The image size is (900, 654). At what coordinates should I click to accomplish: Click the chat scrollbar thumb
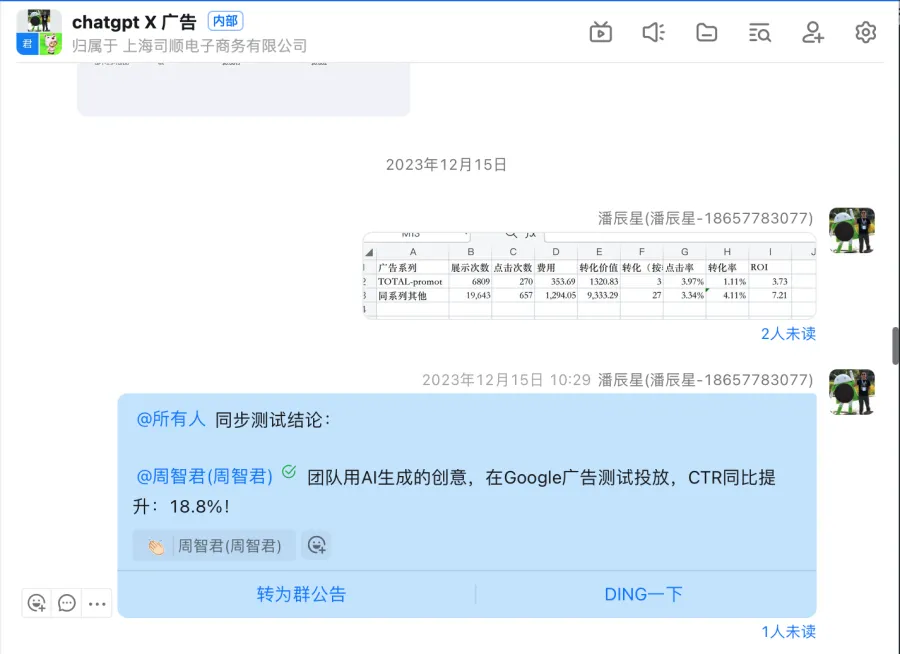895,345
